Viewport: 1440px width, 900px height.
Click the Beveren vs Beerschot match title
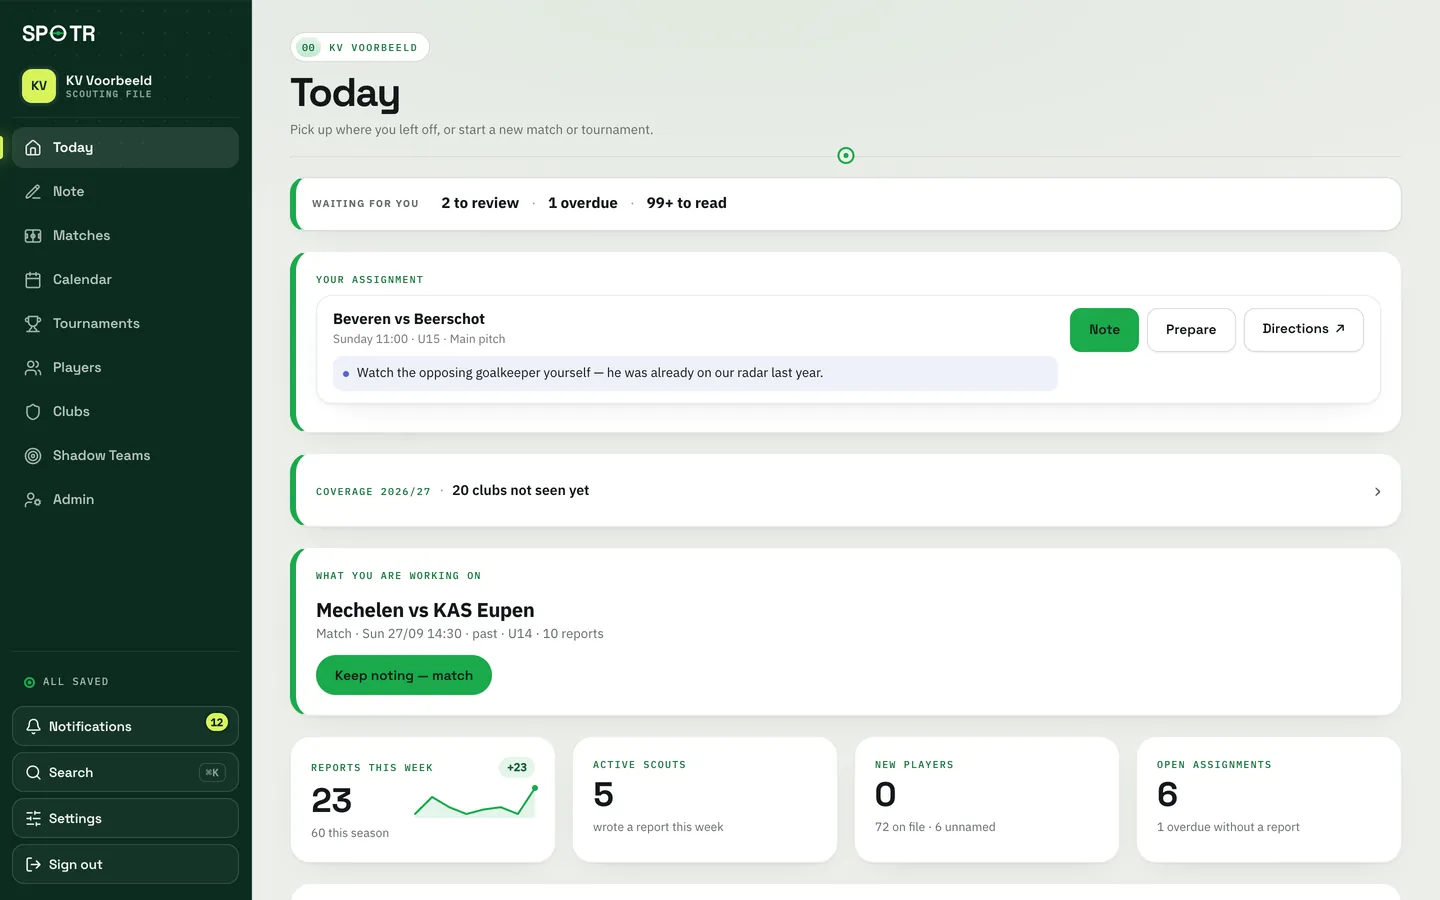408,319
